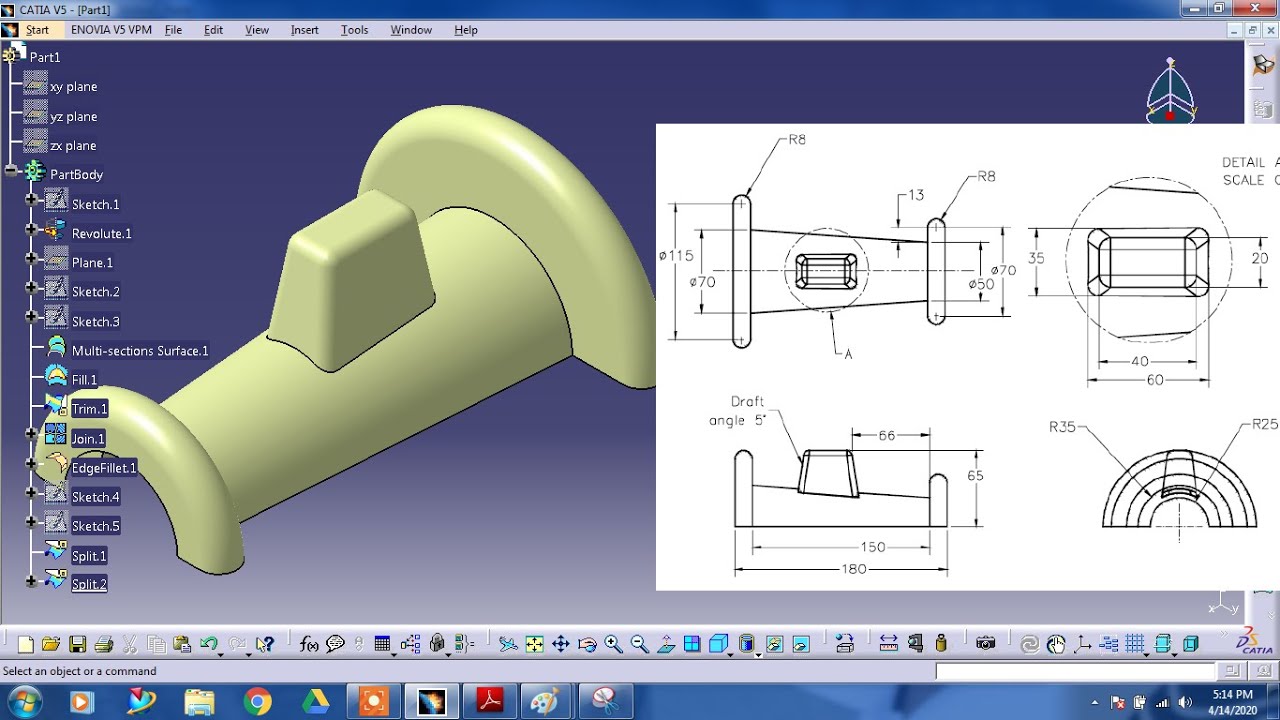This screenshot has height=720, width=1280.
Task: Click the Zoom In magnifier icon
Action: coord(613,644)
